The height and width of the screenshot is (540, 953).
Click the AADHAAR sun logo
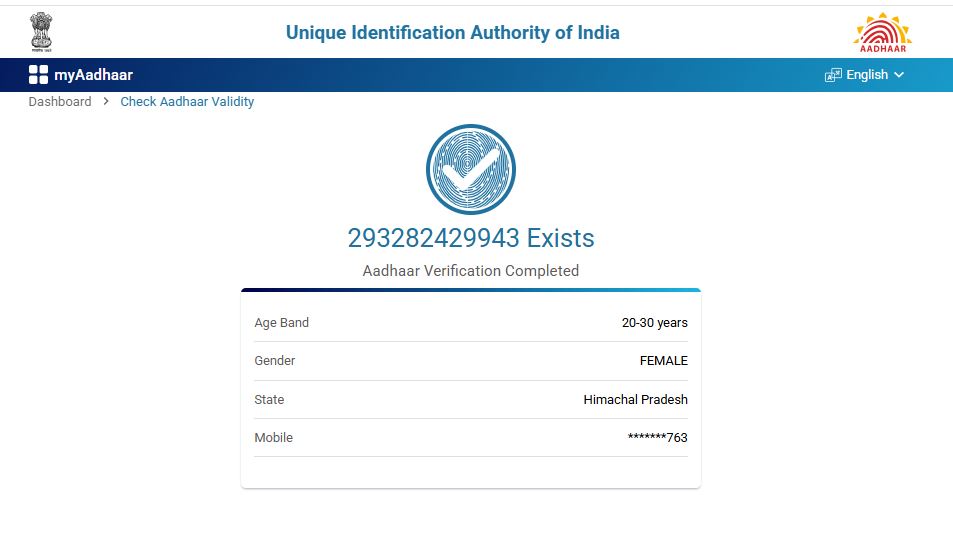tap(882, 32)
